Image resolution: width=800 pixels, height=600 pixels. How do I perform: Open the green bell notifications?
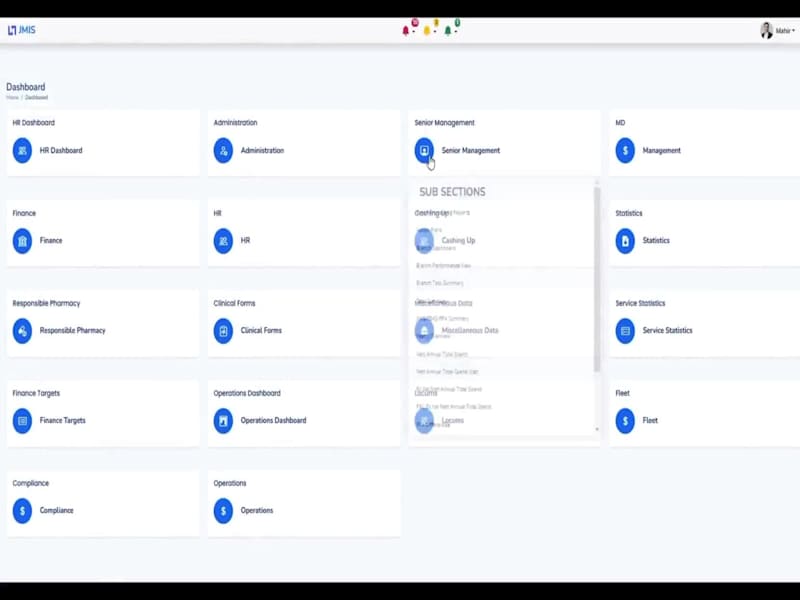(448, 31)
